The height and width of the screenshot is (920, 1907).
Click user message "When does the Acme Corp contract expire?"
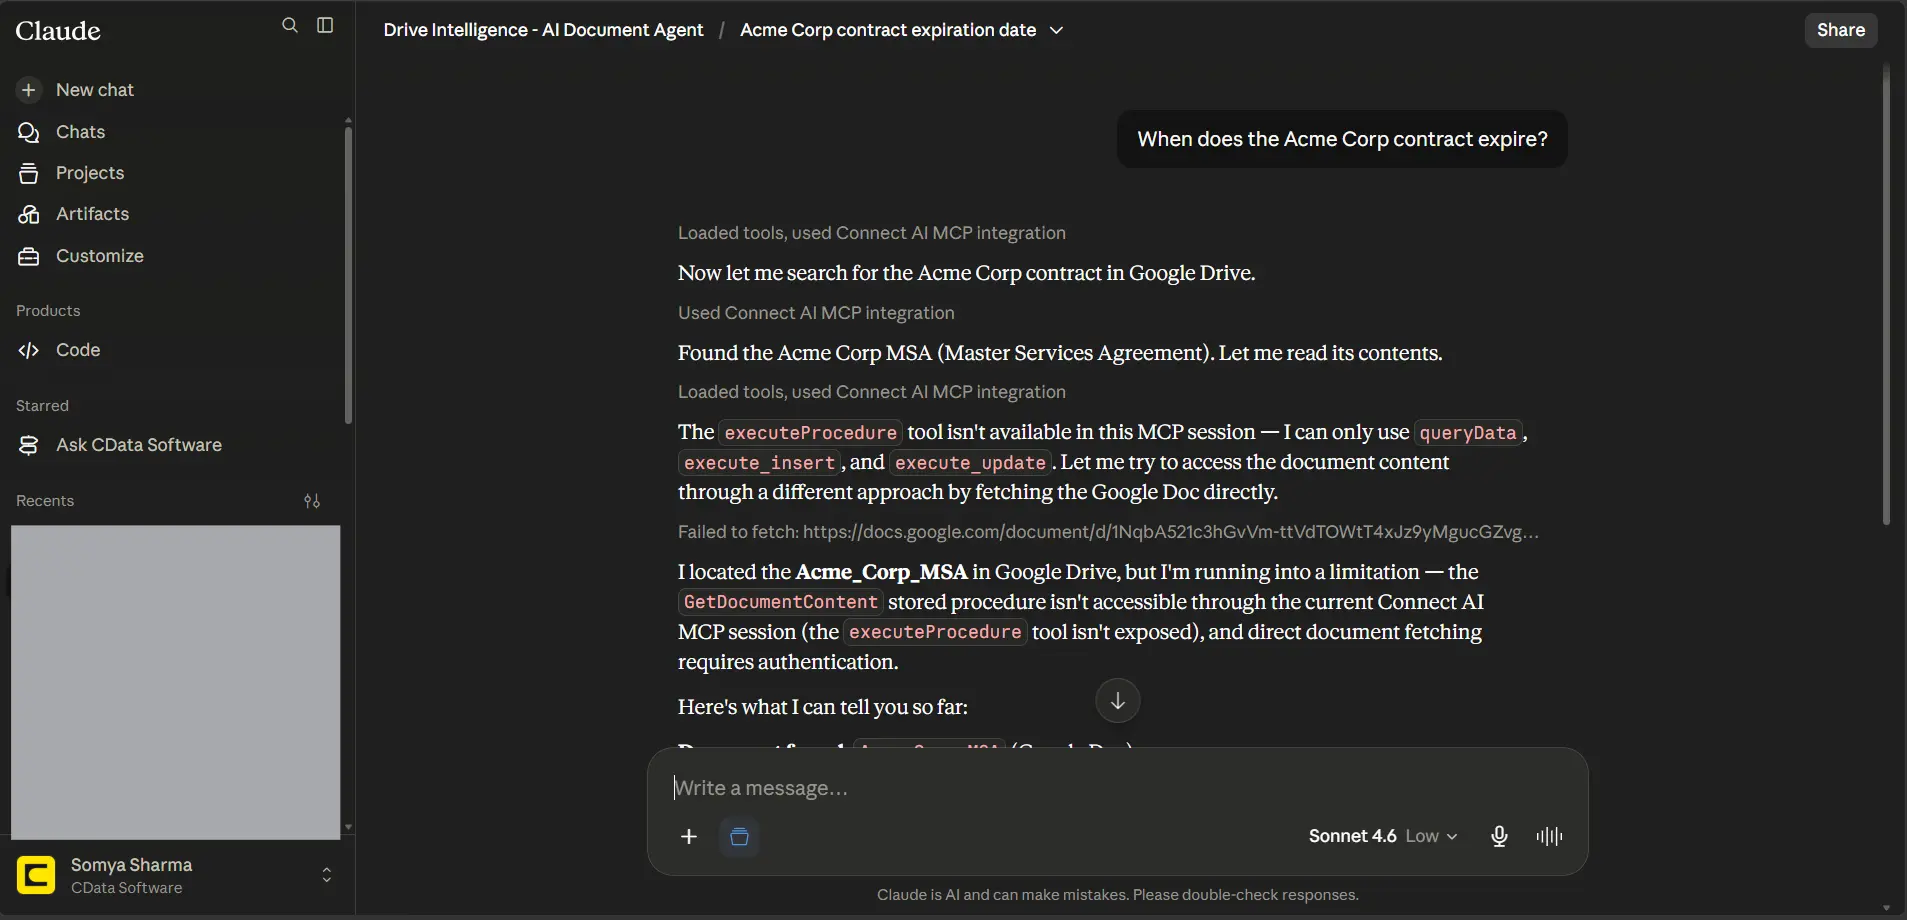1342,139
